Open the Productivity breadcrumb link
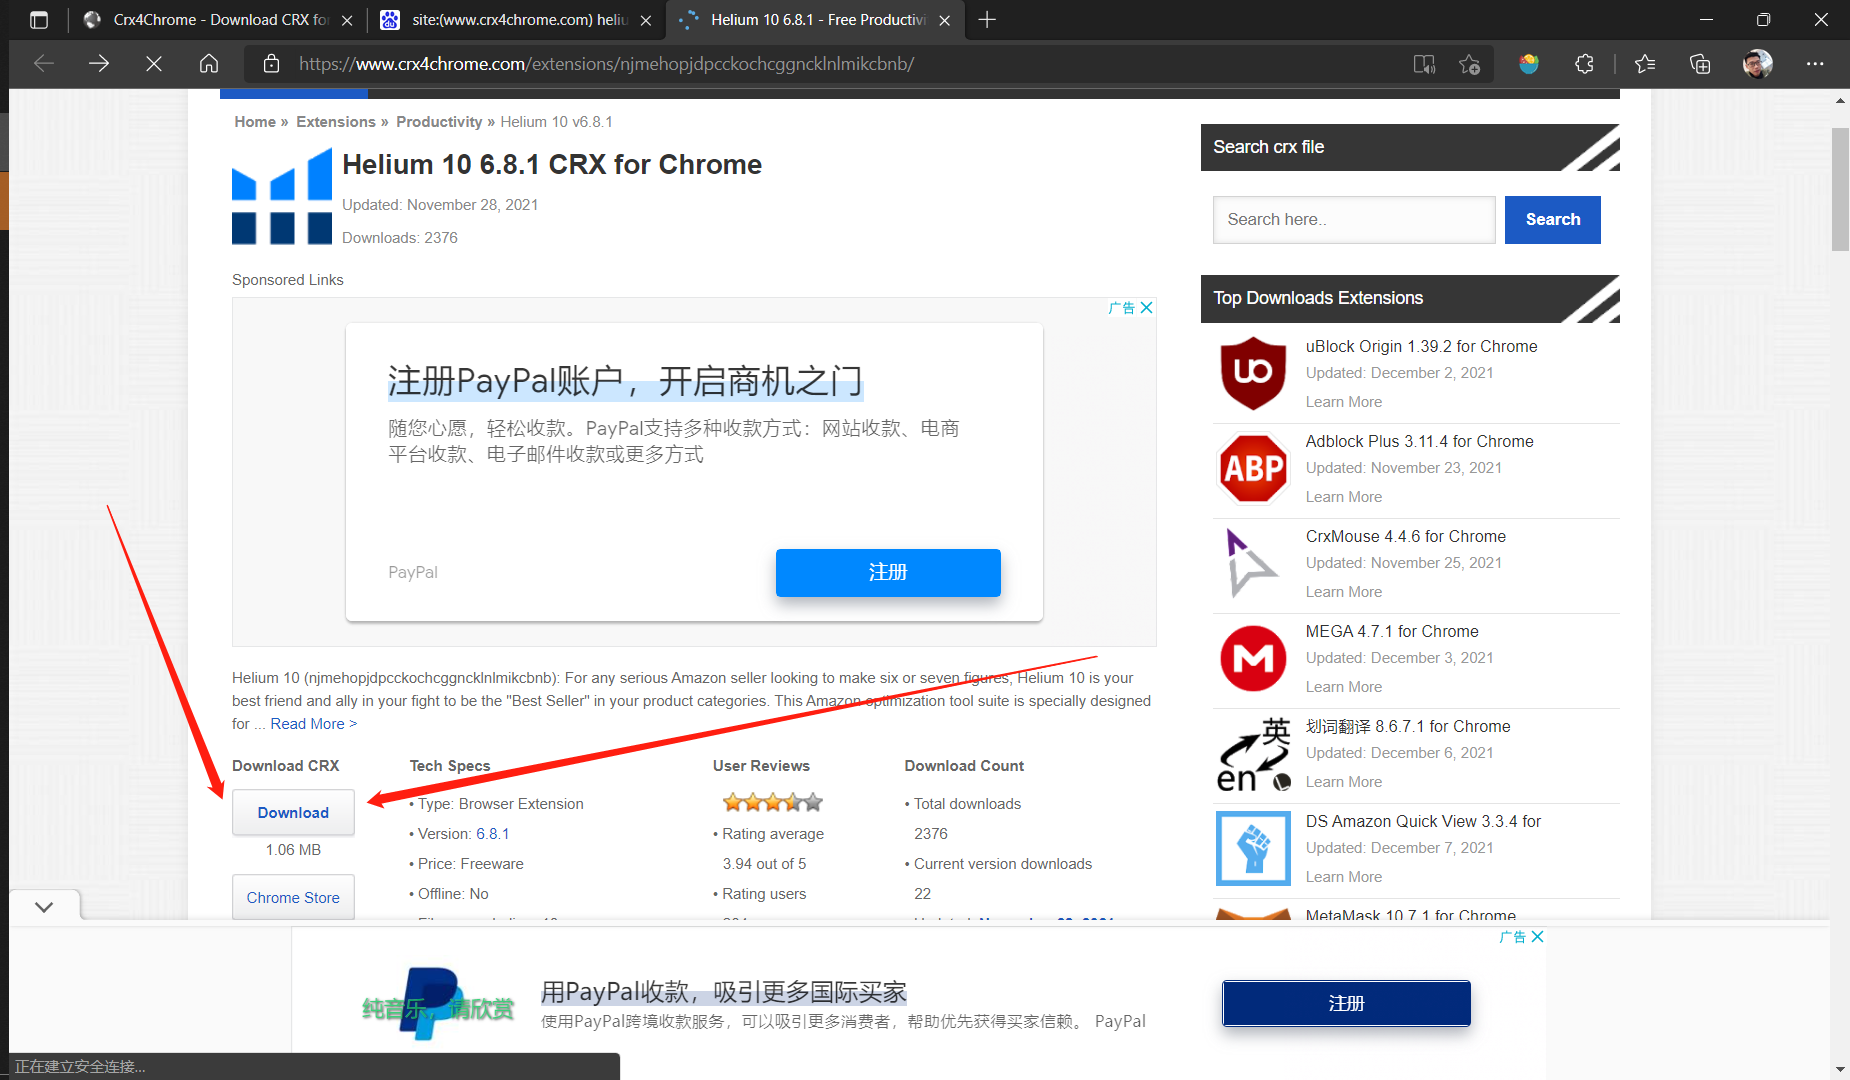This screenshot has height=1080, width=1850. click(x=439, y=122)
